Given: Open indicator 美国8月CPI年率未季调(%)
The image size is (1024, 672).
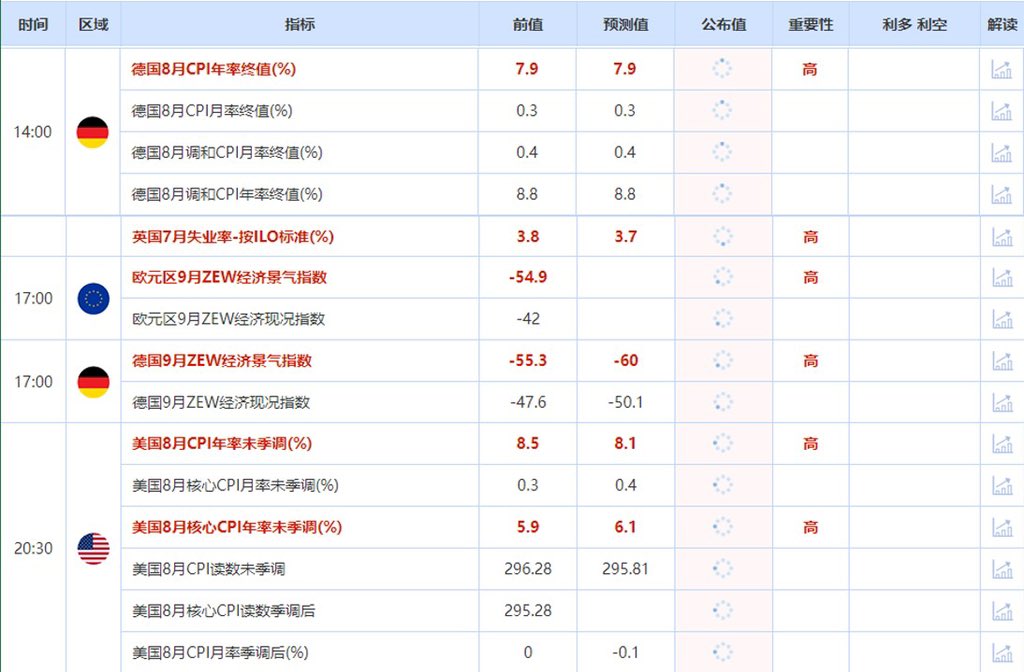Looking at the screenshot, I should pyautogui.click(x=222, y=443).
